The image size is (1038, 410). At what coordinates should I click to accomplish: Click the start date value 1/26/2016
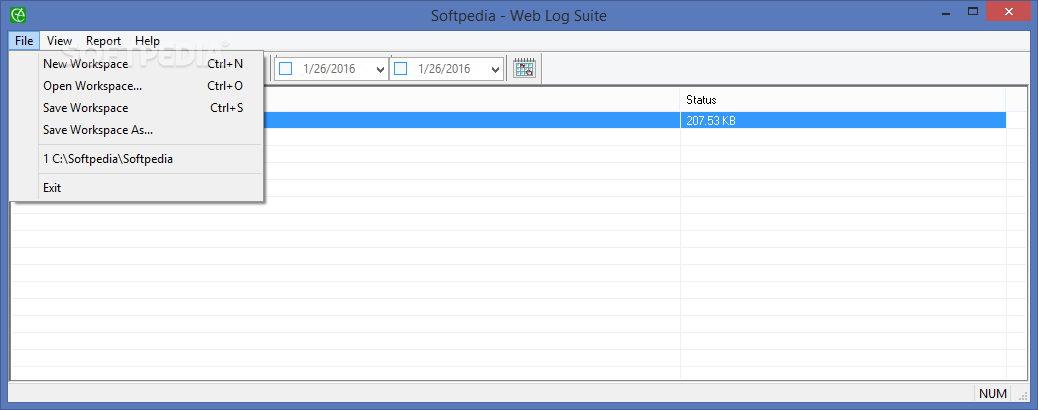(329, 68)
